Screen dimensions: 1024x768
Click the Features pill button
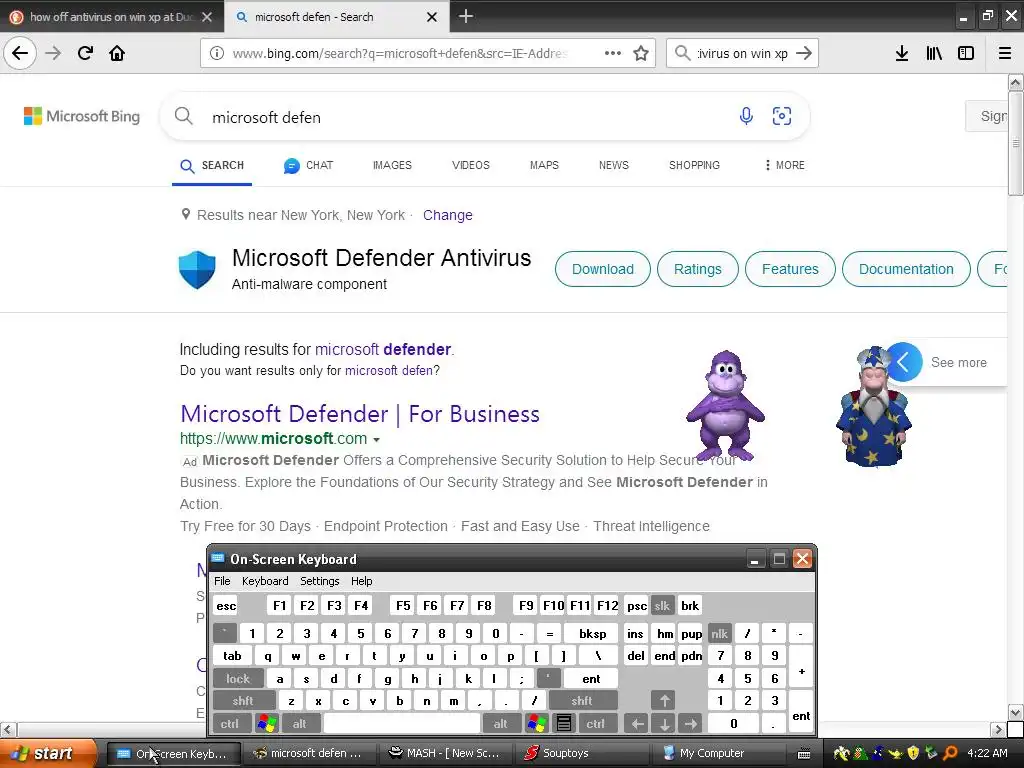790,269
